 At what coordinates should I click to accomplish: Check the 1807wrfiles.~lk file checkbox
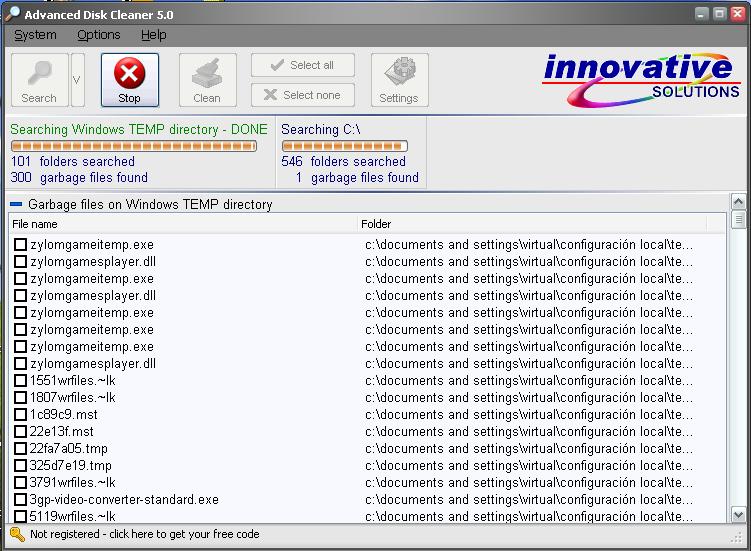click(x=20, y=398)
